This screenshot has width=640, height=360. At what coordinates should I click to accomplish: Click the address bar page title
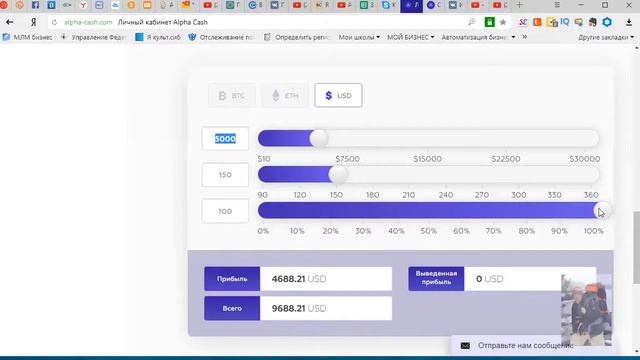(x=163, y=22)
